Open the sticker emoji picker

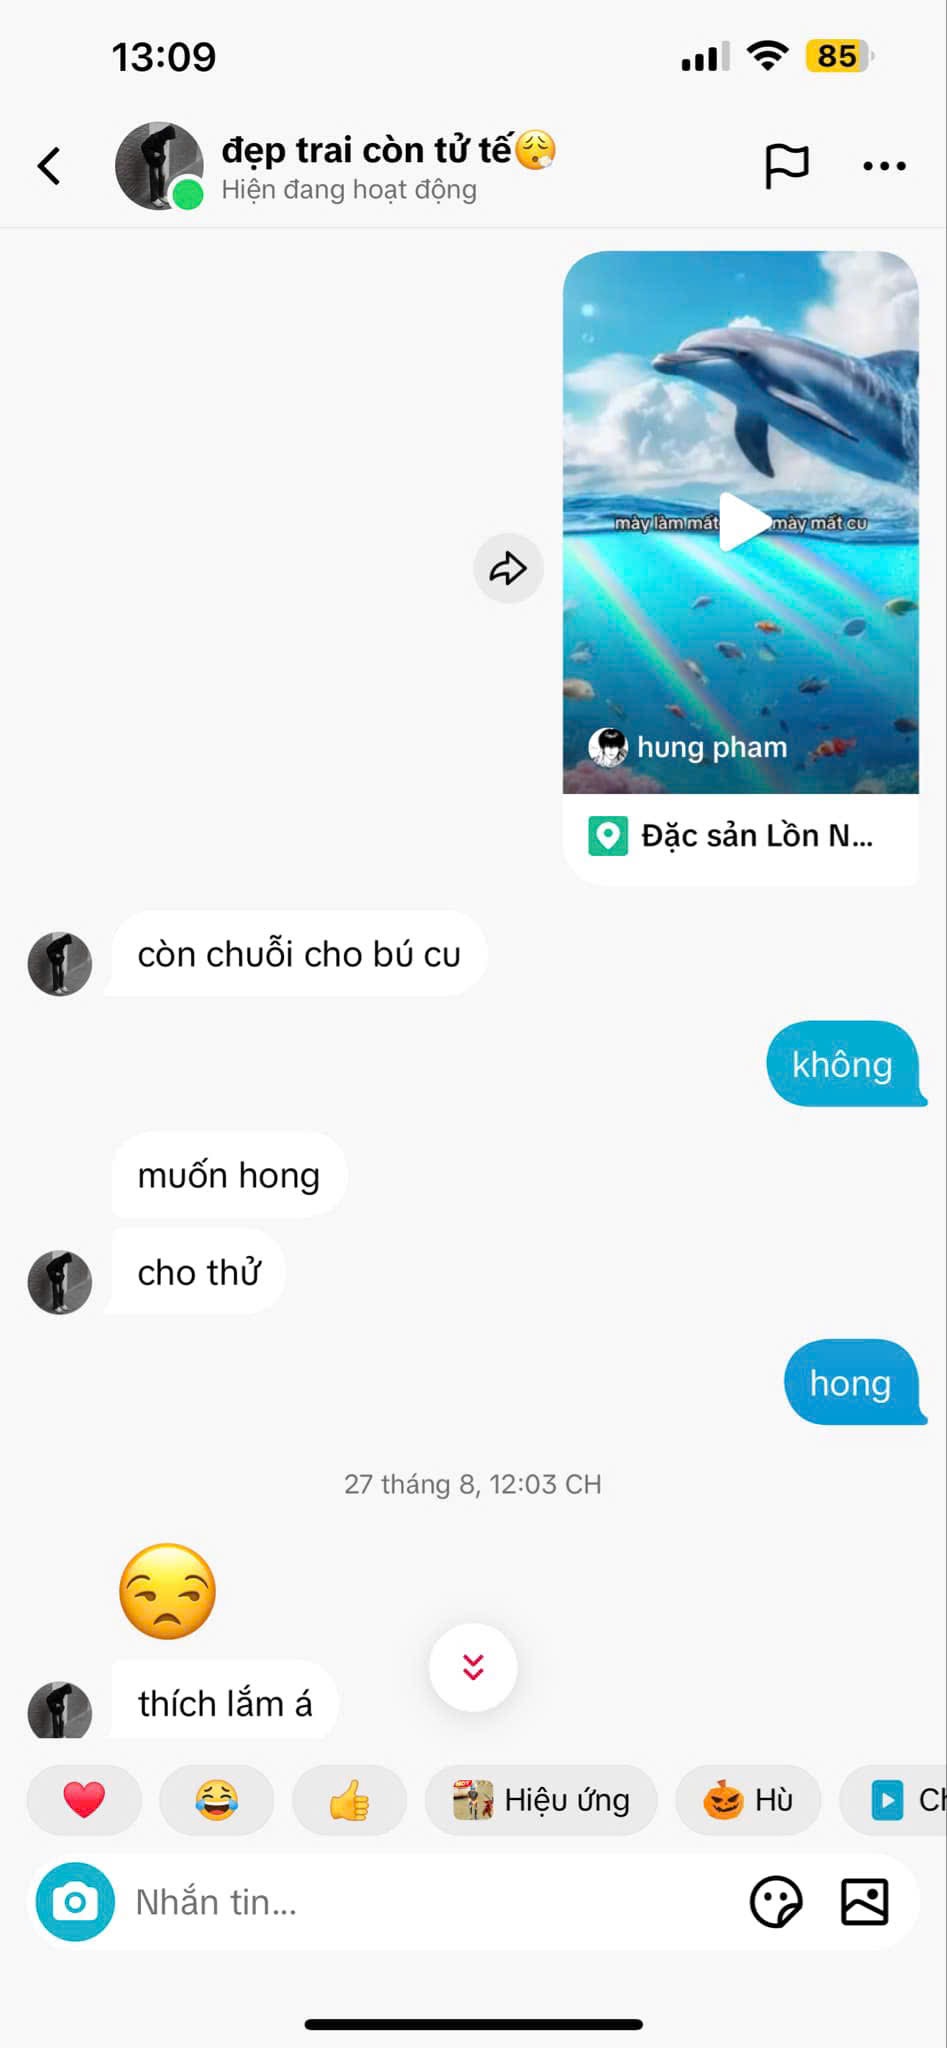click(776, 1901)
